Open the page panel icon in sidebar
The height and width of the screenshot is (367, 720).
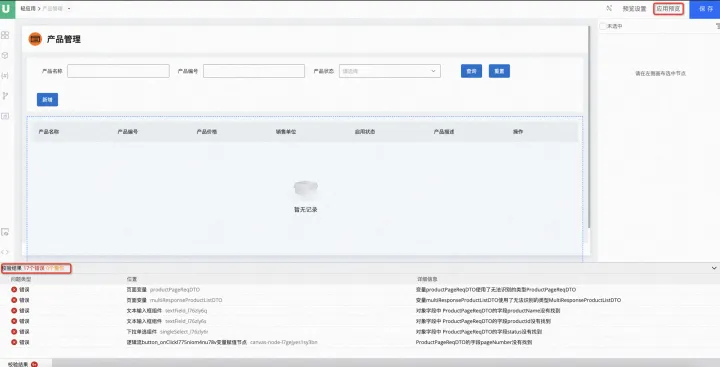[5, 116]
